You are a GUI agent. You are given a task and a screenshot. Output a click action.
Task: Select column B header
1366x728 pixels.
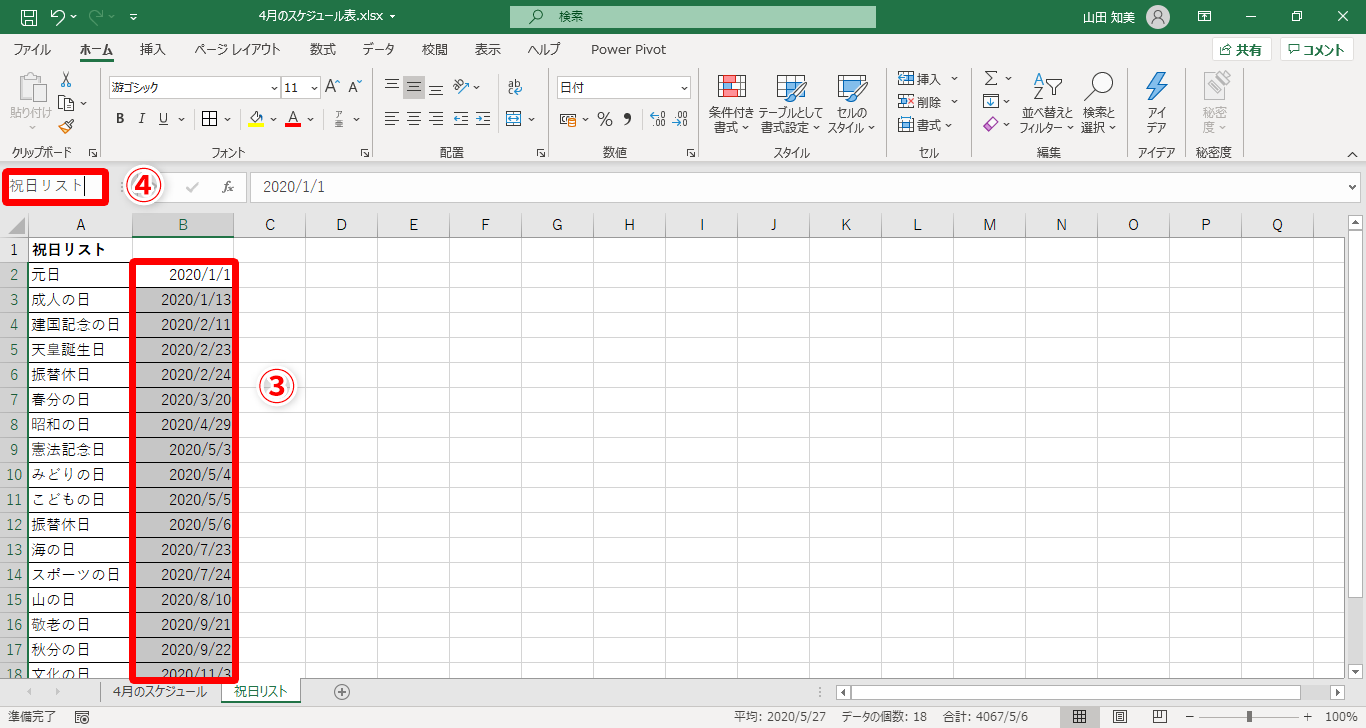(183, 225)
